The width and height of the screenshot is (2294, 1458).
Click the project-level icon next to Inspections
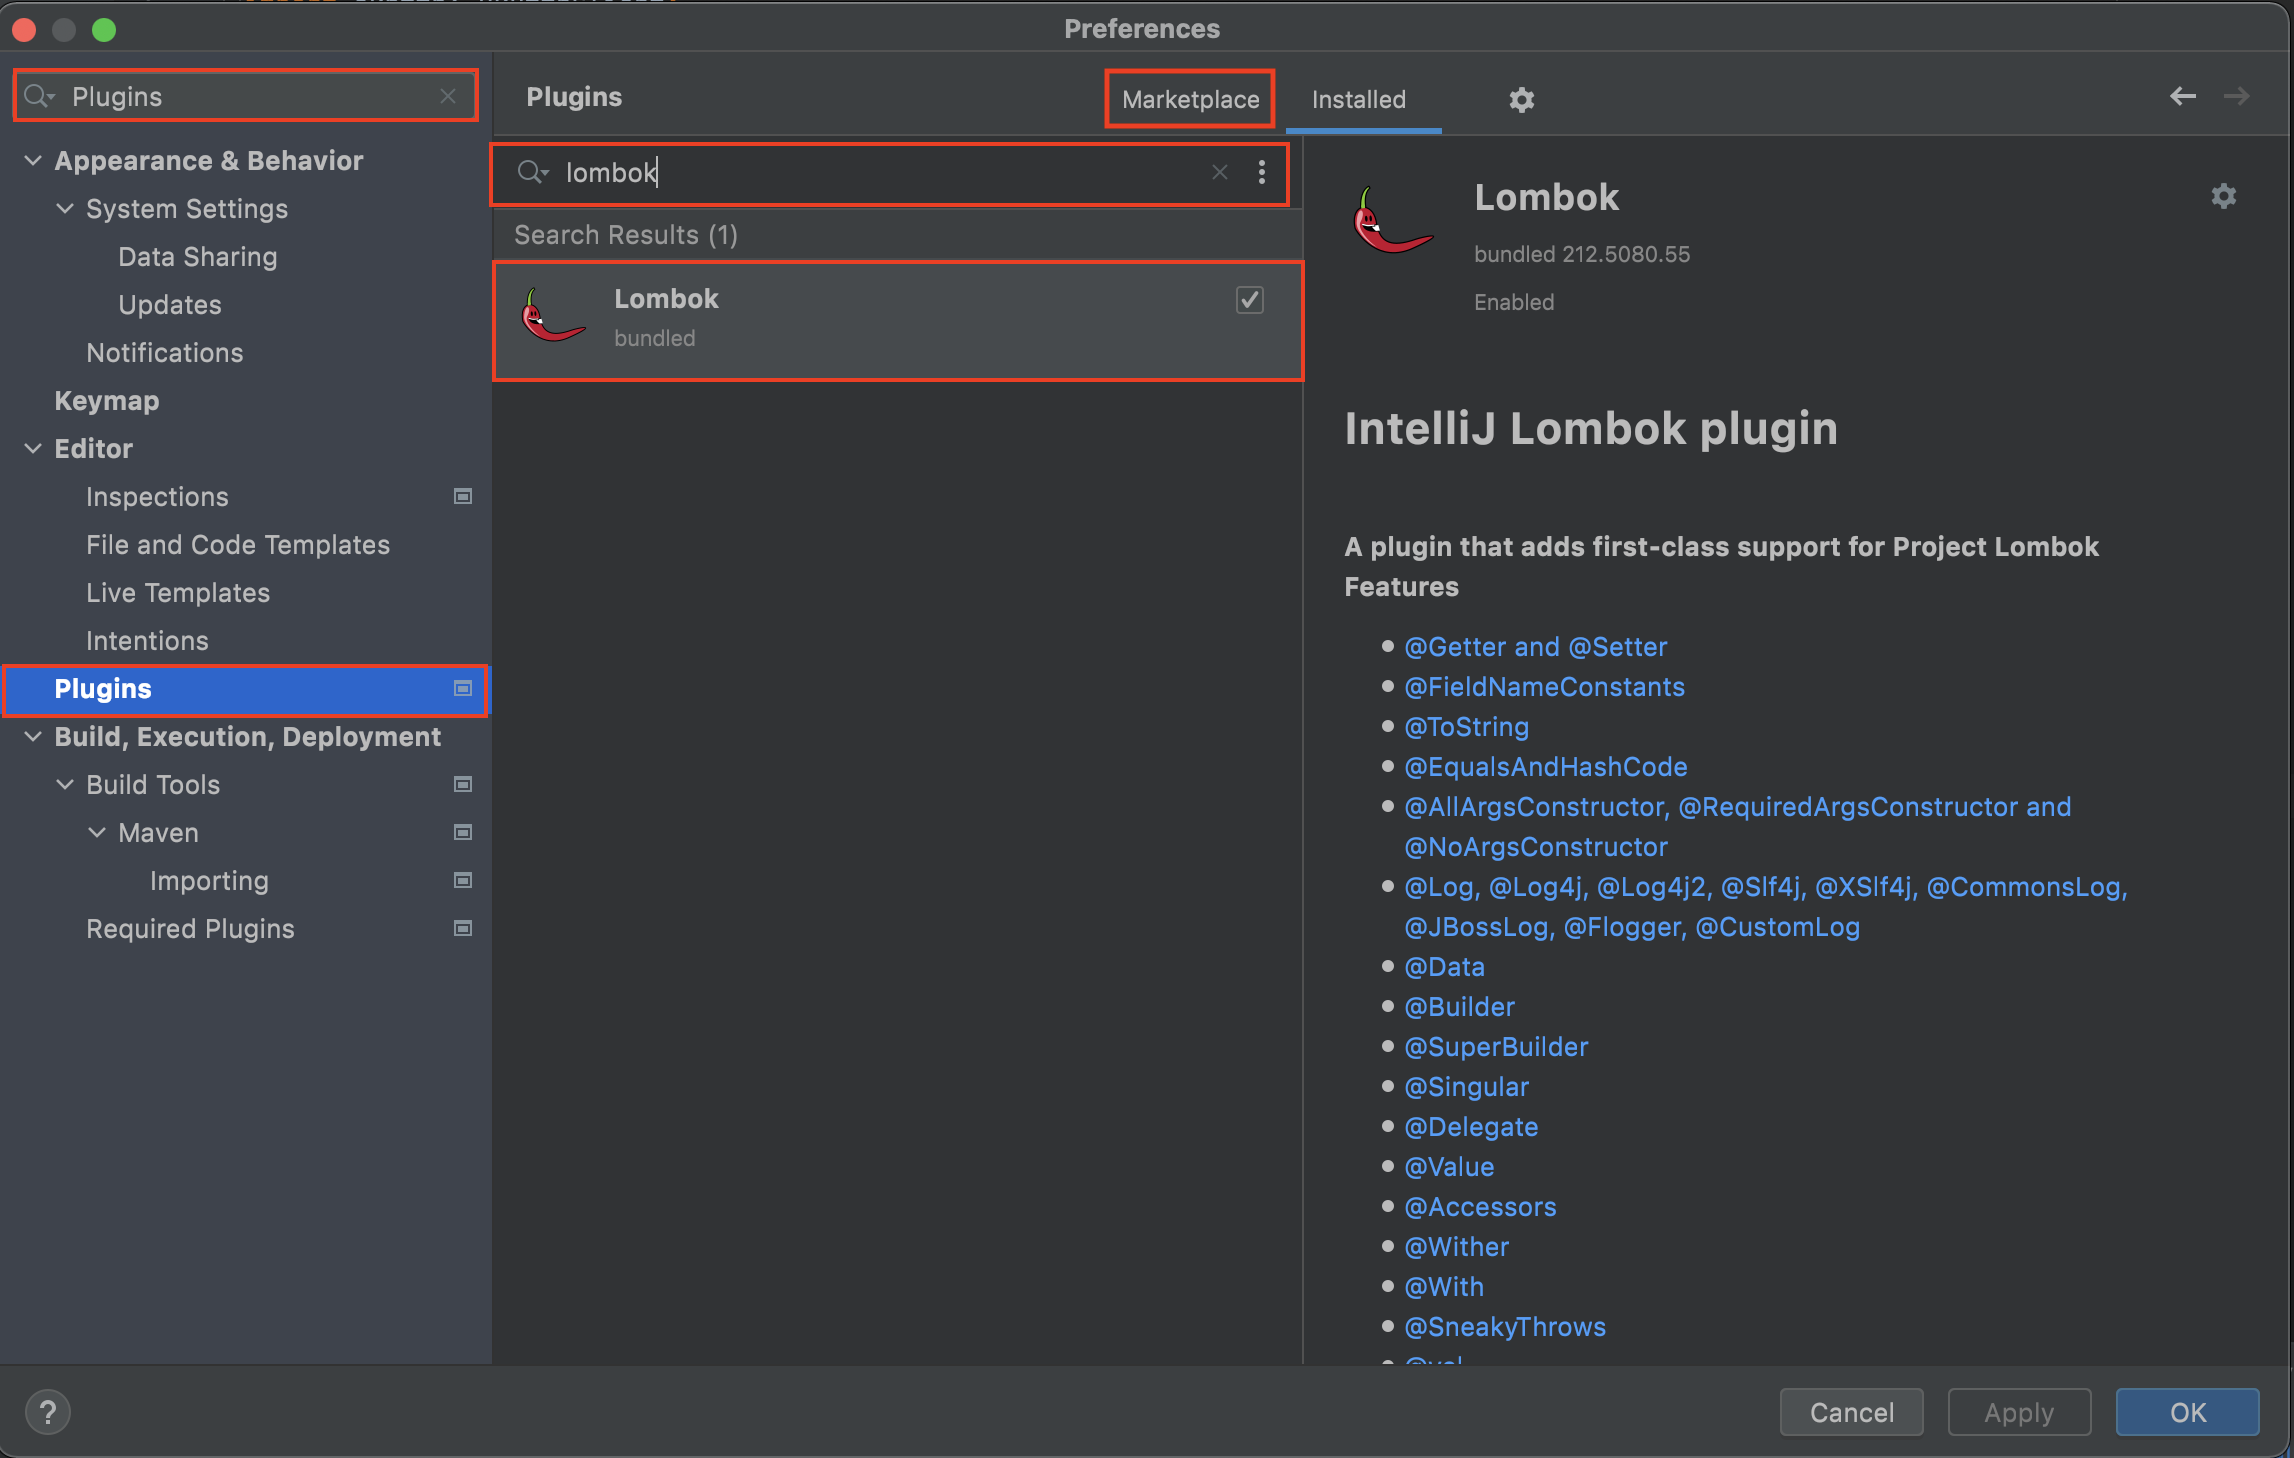(x=463, y=496)
